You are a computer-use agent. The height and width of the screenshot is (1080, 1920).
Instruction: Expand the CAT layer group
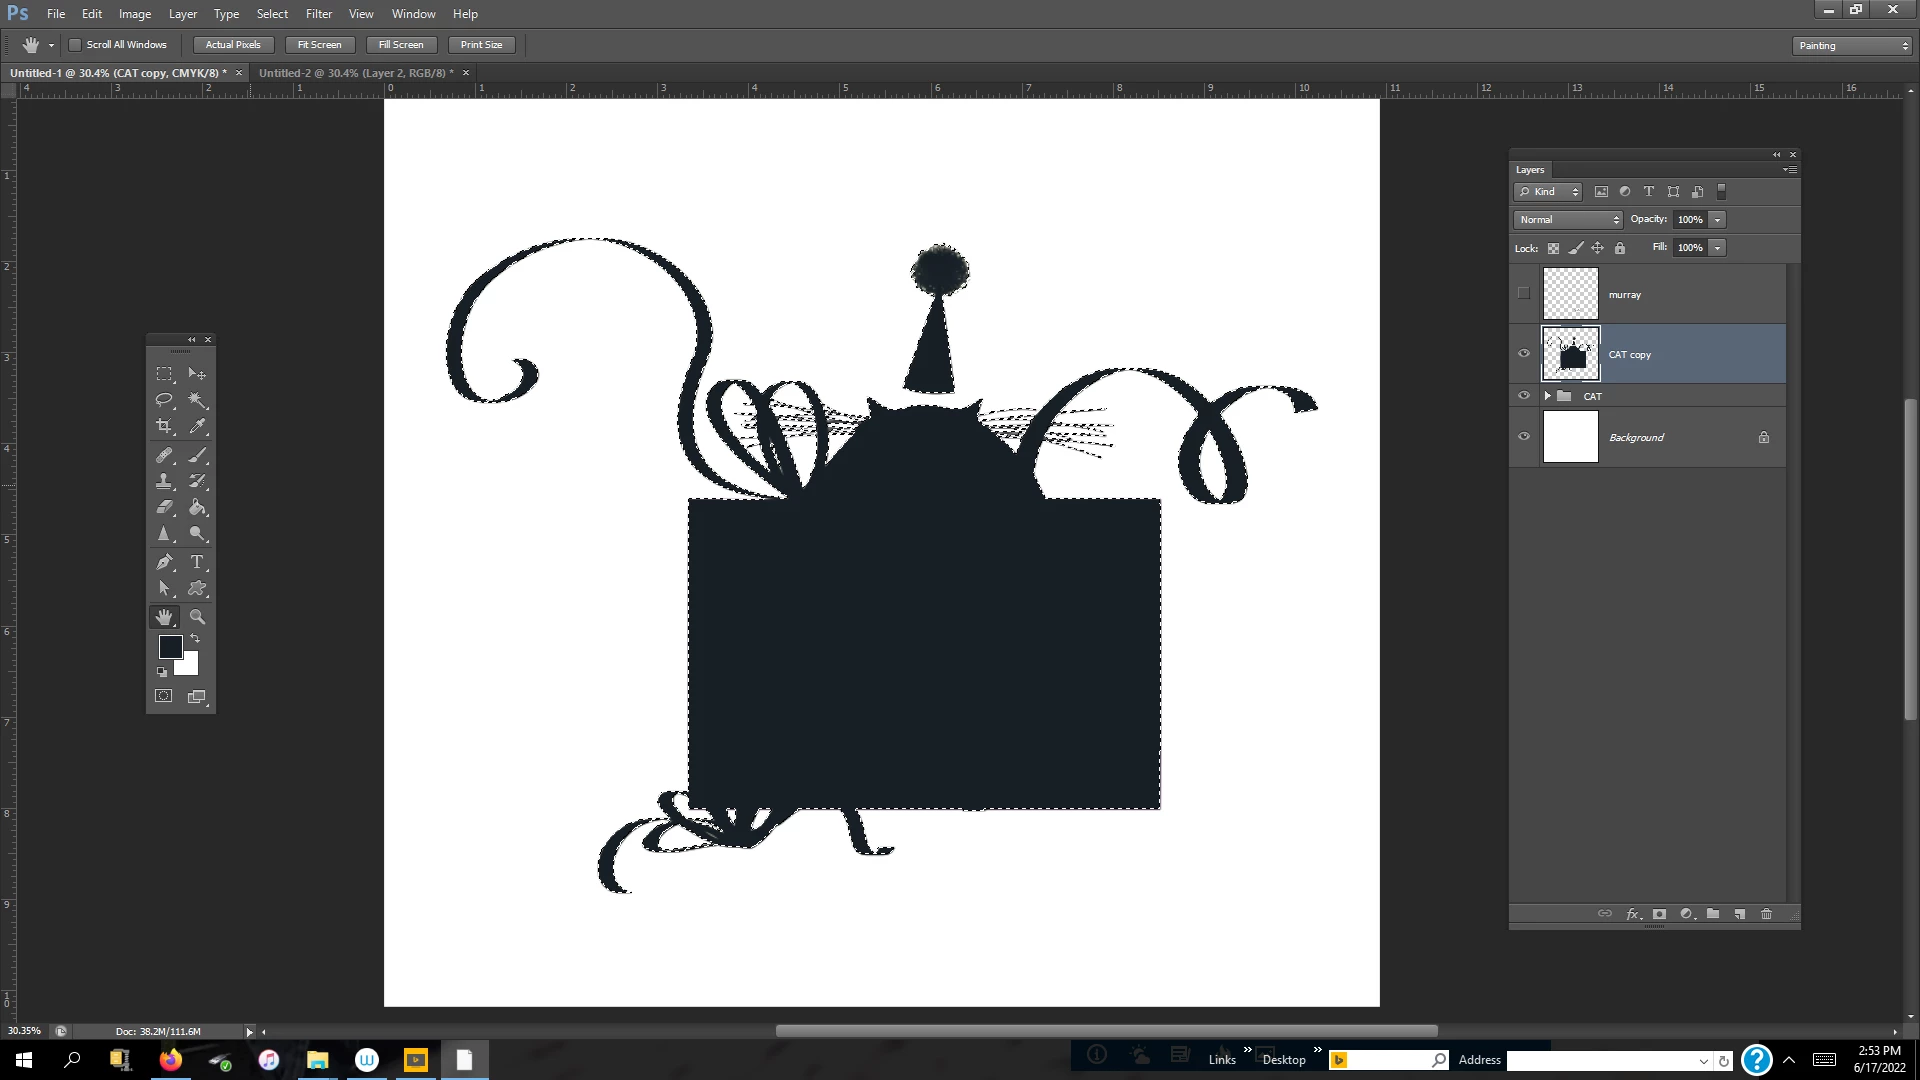pos(1548,396)
